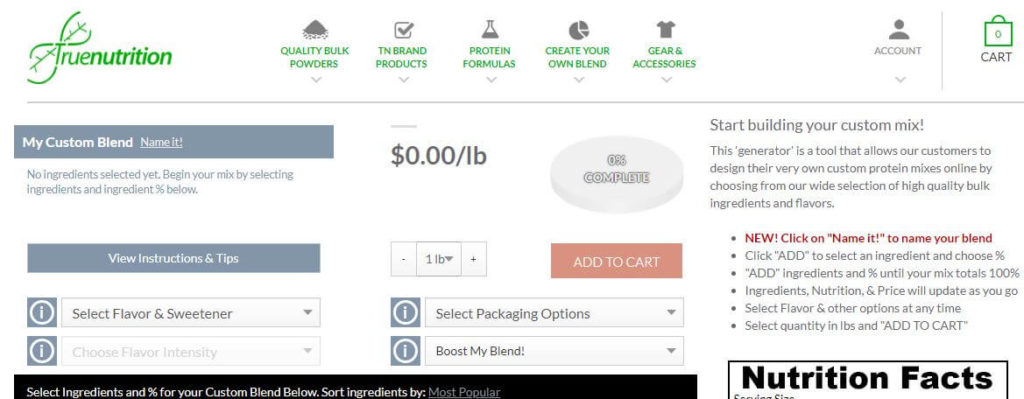Show info for Select Packaging Options
Viewport: 1024px width, 399px height.
(x=405, y=313)
